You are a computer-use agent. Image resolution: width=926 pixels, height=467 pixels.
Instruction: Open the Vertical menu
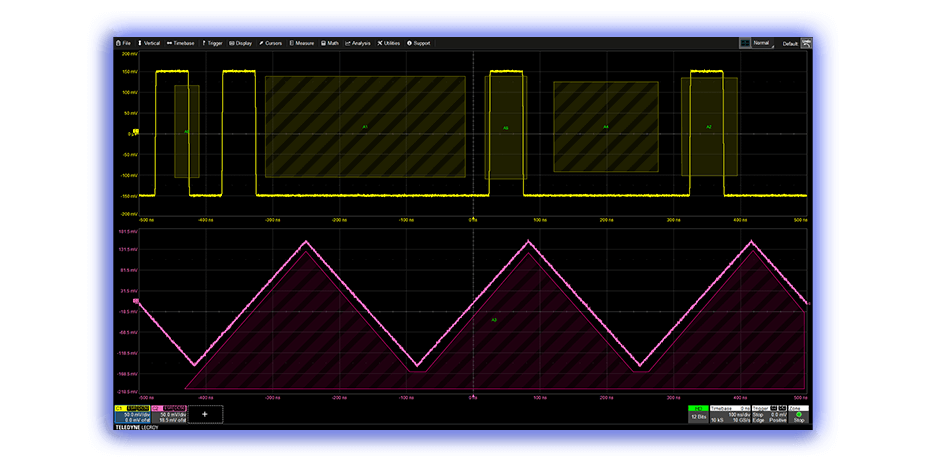149,43
